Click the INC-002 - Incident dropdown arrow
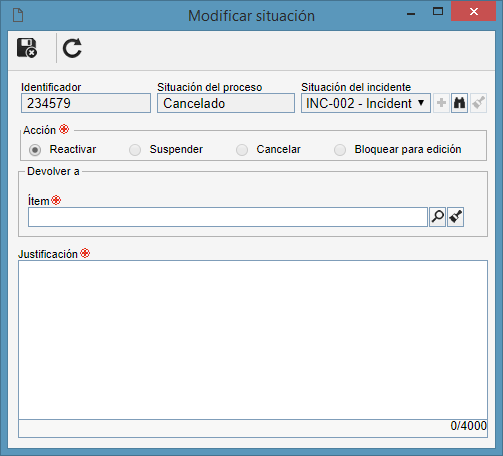The width and height of the screenshot is (503, 456). tap(421, 103)
